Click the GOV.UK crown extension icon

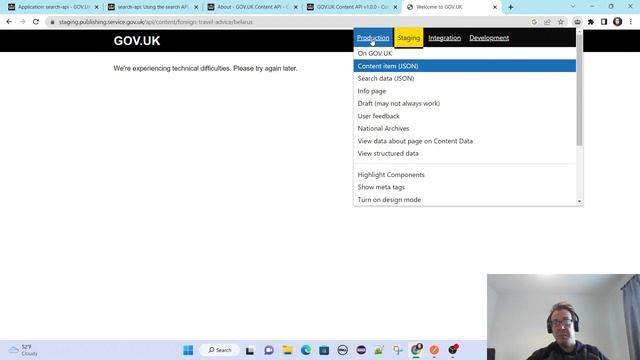pos(577,22)
